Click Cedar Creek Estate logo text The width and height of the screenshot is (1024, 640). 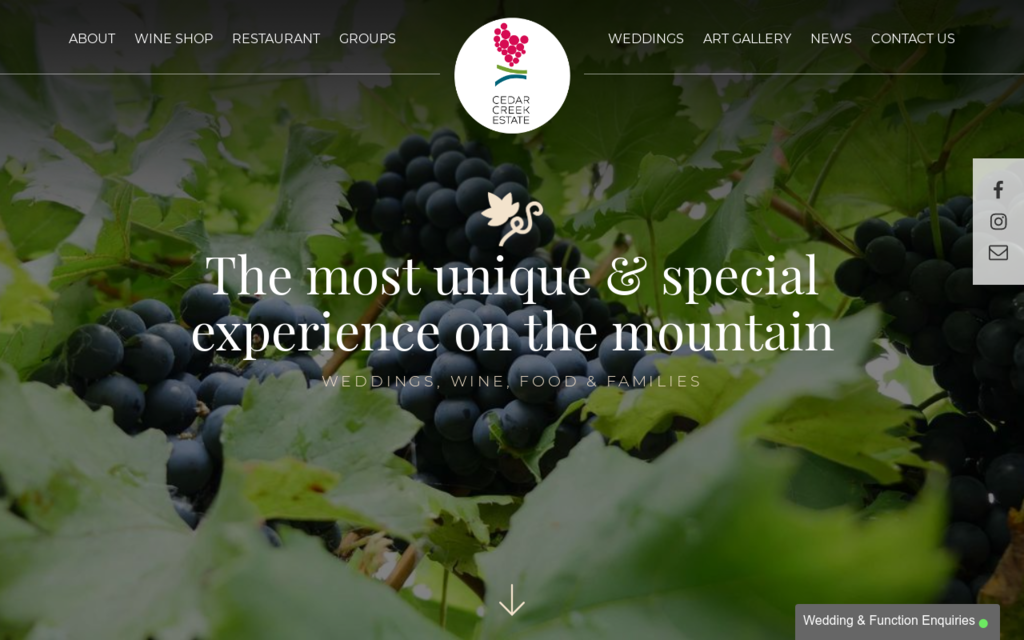coord(511,110)
